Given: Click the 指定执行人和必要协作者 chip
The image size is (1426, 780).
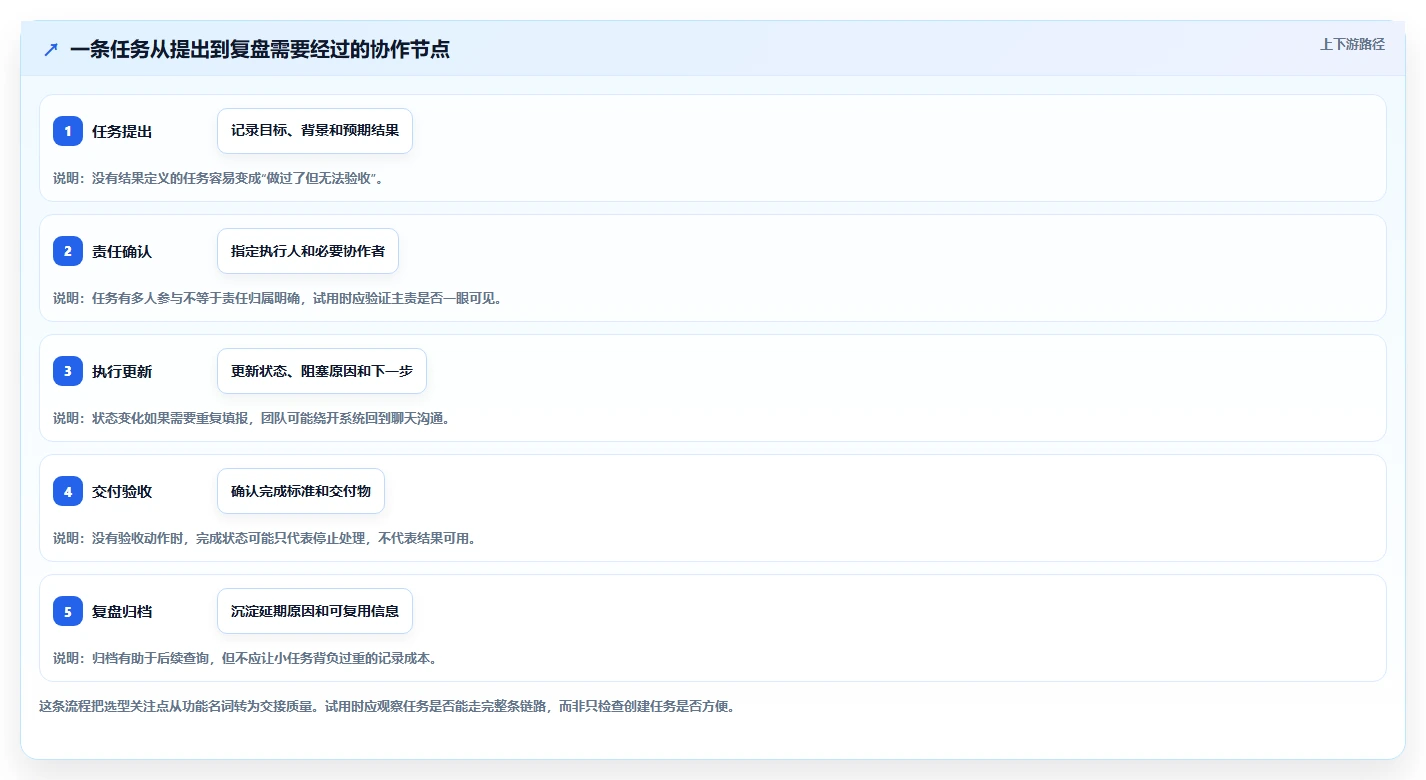Looking at the screenshot, I should click(x=308, y=251).
